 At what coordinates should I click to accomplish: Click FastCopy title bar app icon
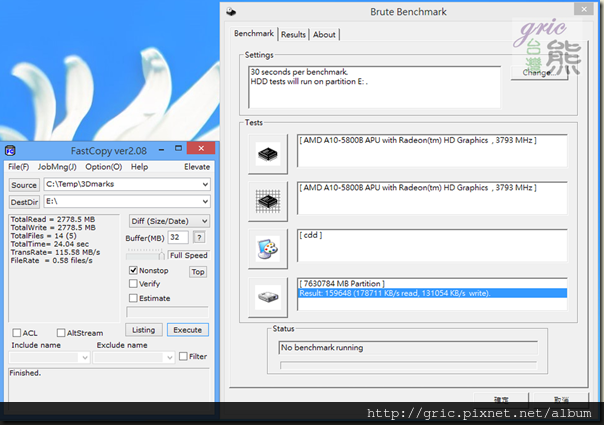tap(10, 151)
